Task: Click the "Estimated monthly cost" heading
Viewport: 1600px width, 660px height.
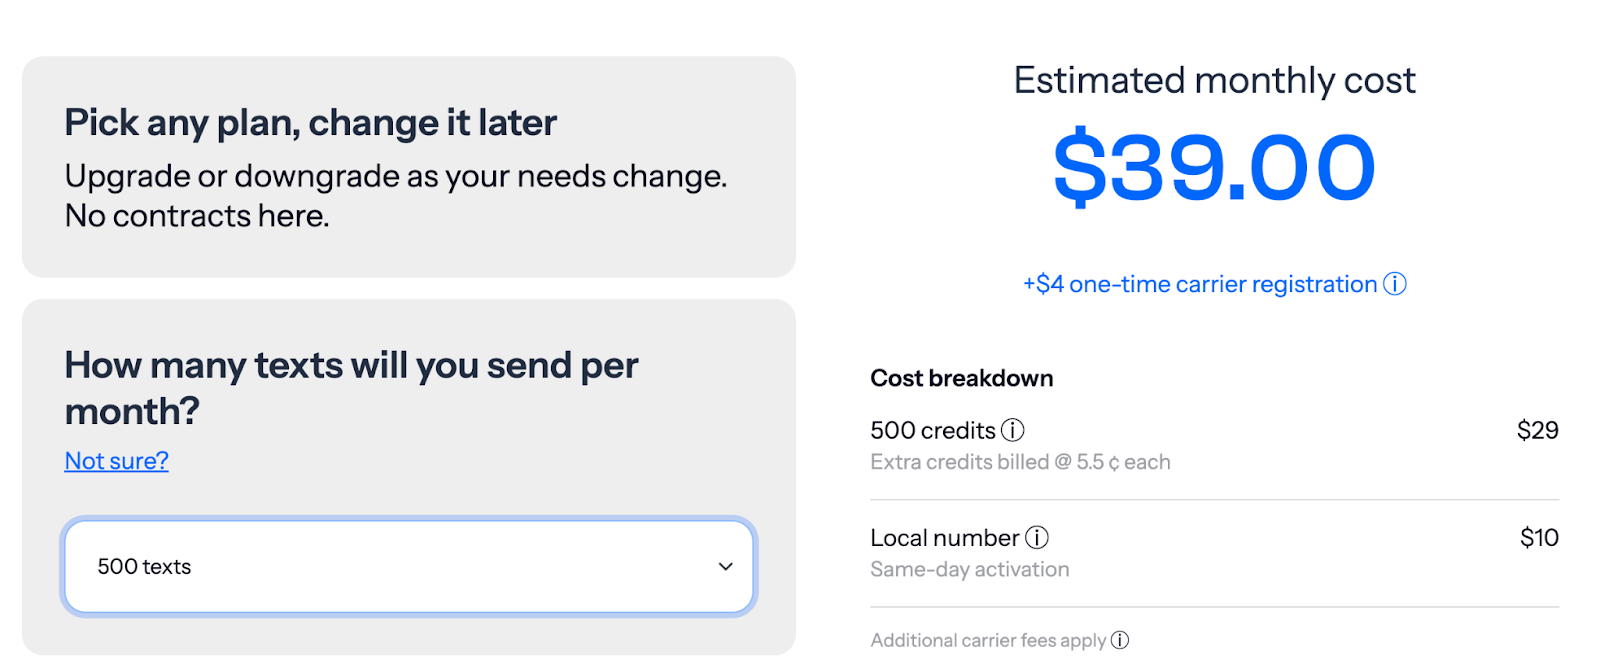Action: 1214,80
